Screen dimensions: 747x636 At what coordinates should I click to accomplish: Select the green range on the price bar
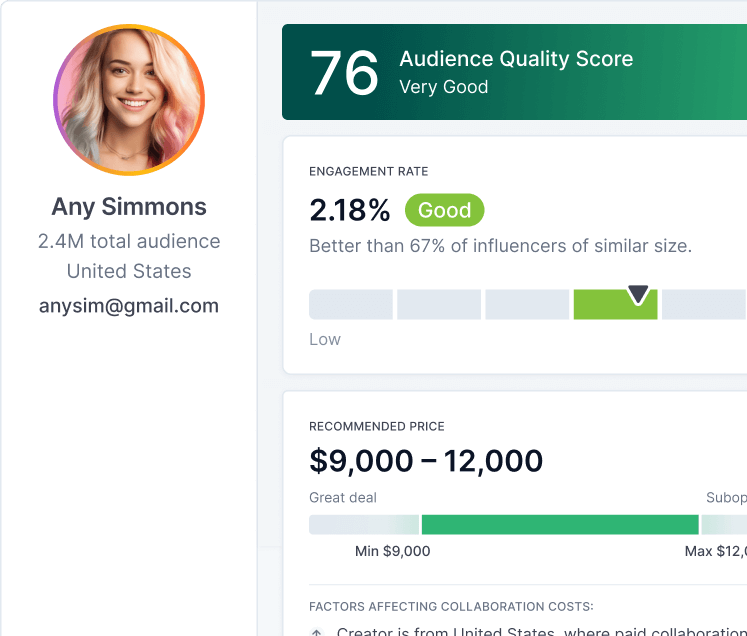point(559,525)
